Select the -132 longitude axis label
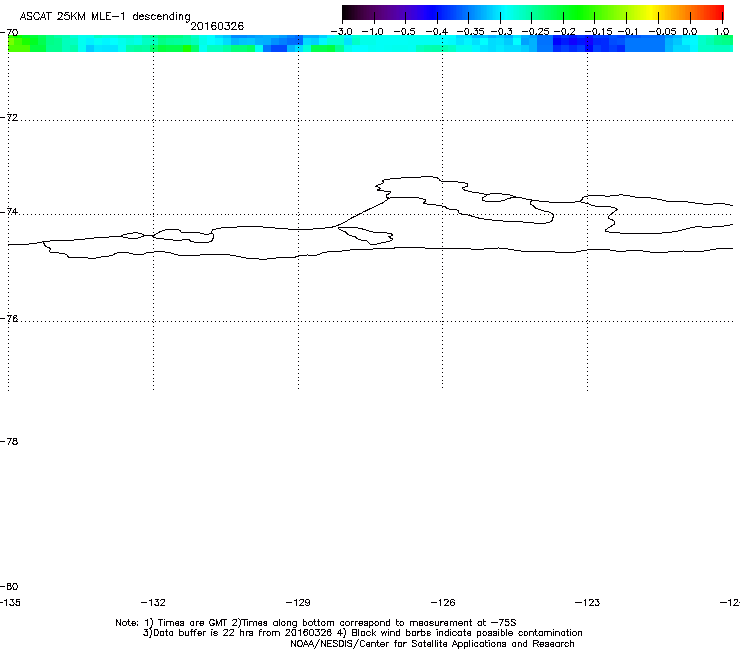 click(x=153, y=602)
